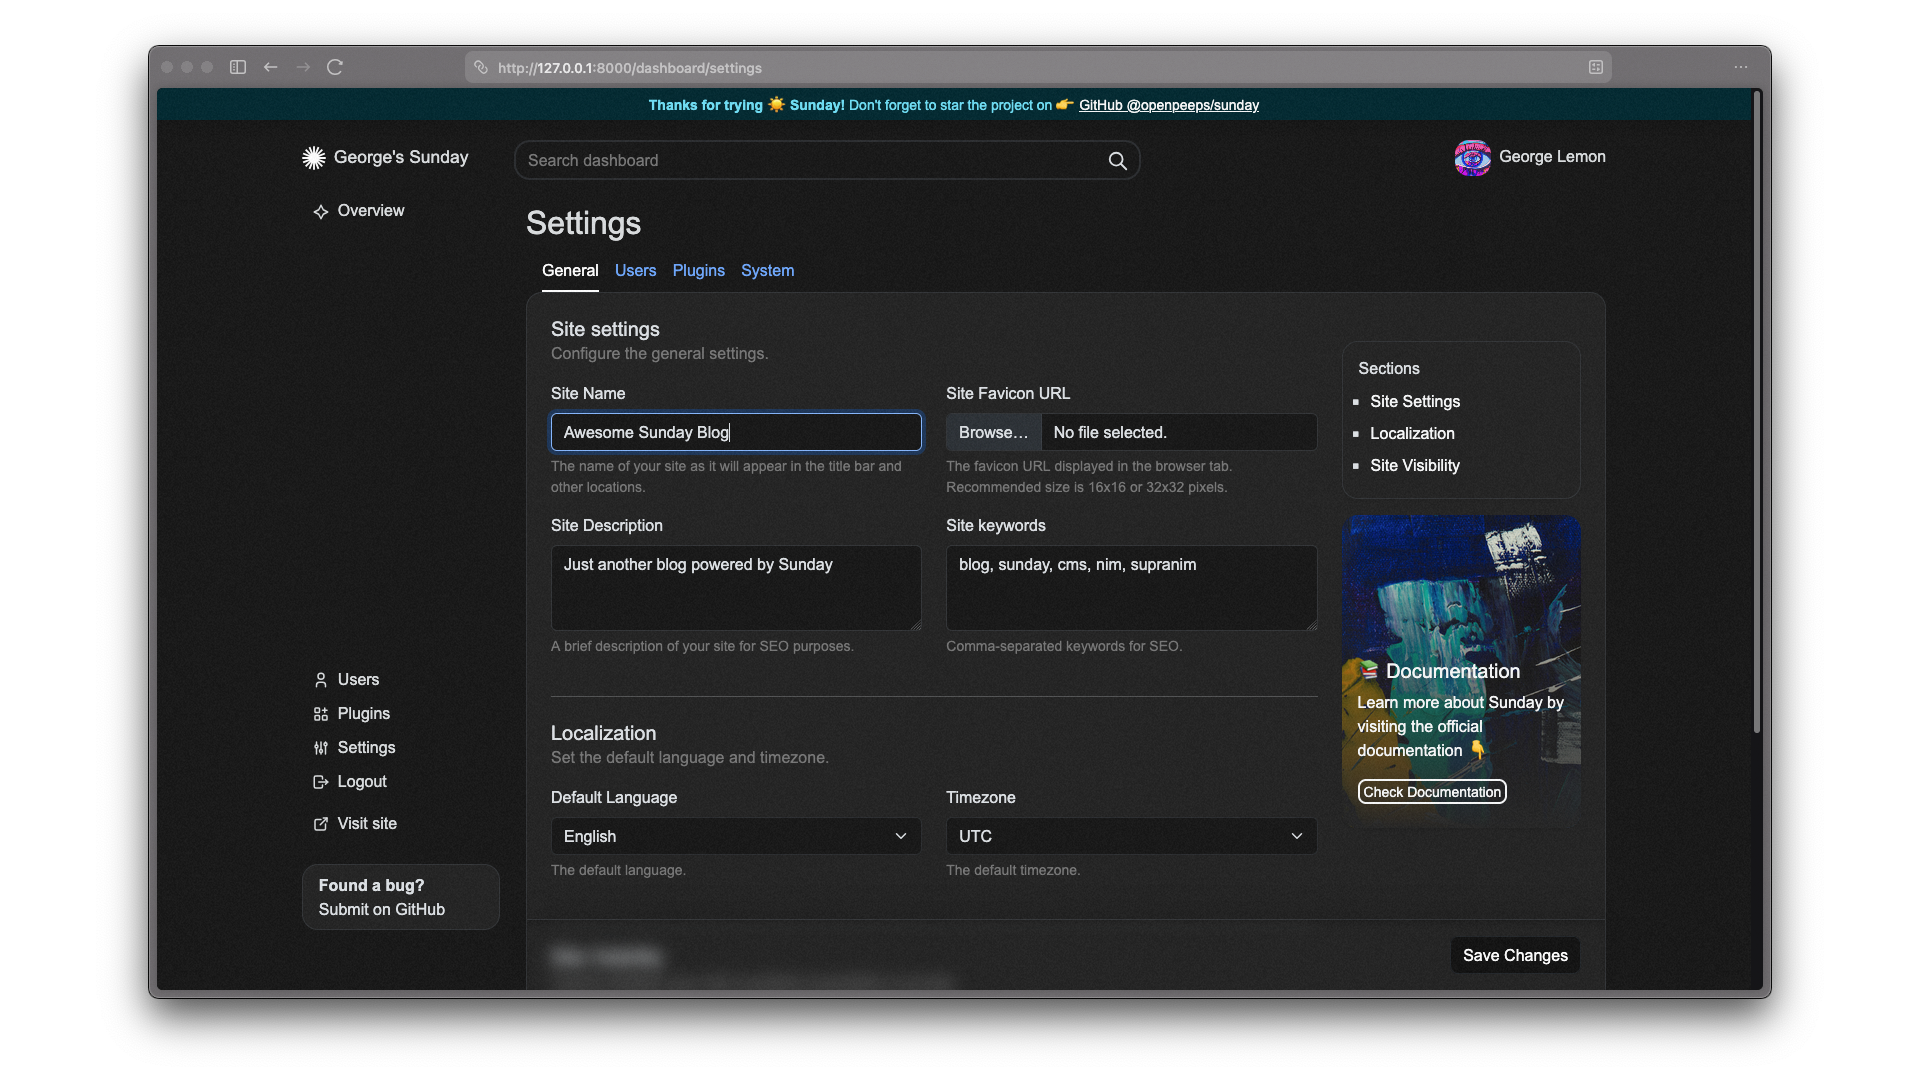Click the Users person icon in sidebar
Screen dimensions: 1920x1080
tap(320, 680)
